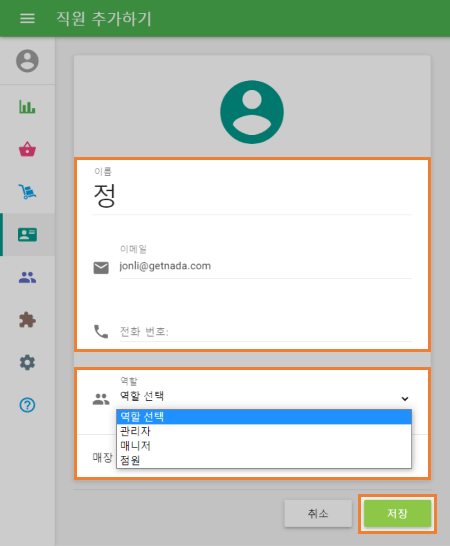
Task: Select 매니저 role from the list
Action: tap(264, 446)
